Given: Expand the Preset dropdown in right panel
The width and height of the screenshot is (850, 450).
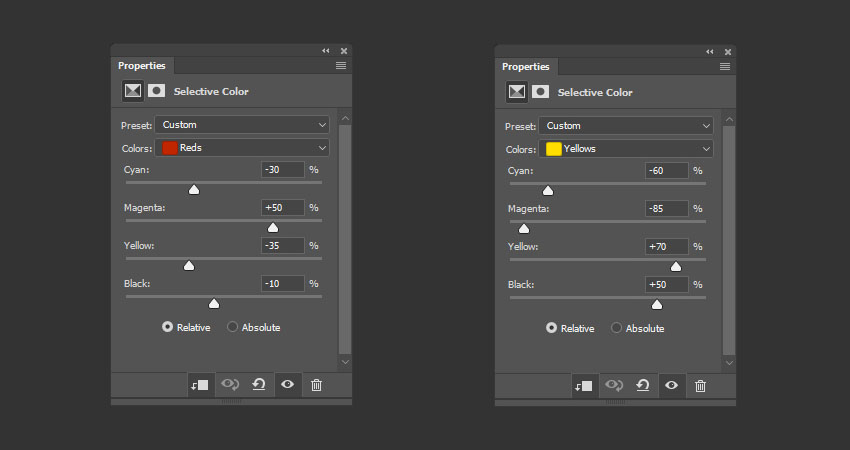Looking at the screenshot, I should [x=626, y=126].
